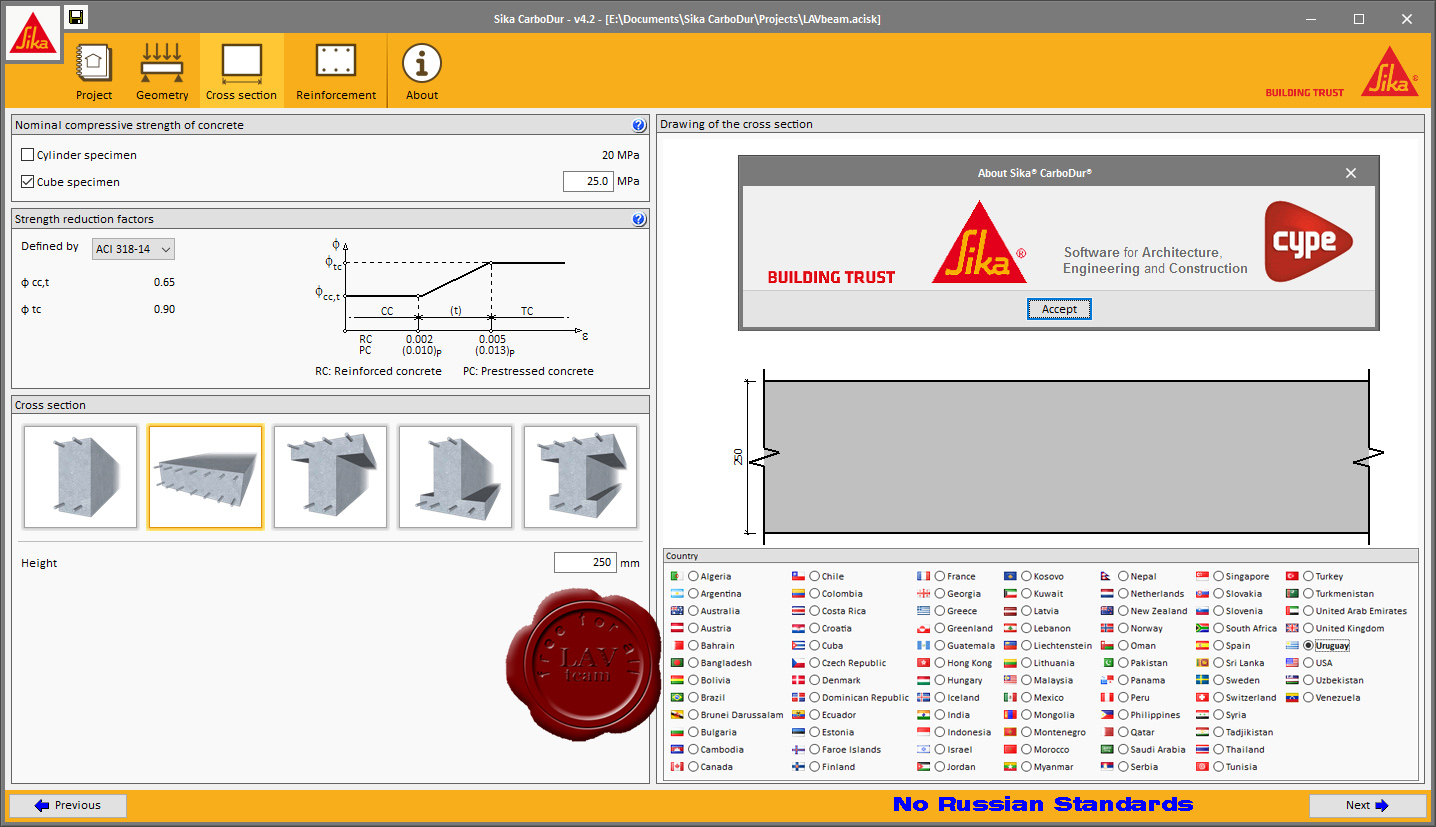Click the Saudi Arabia flag icon

click(1107, 749)
